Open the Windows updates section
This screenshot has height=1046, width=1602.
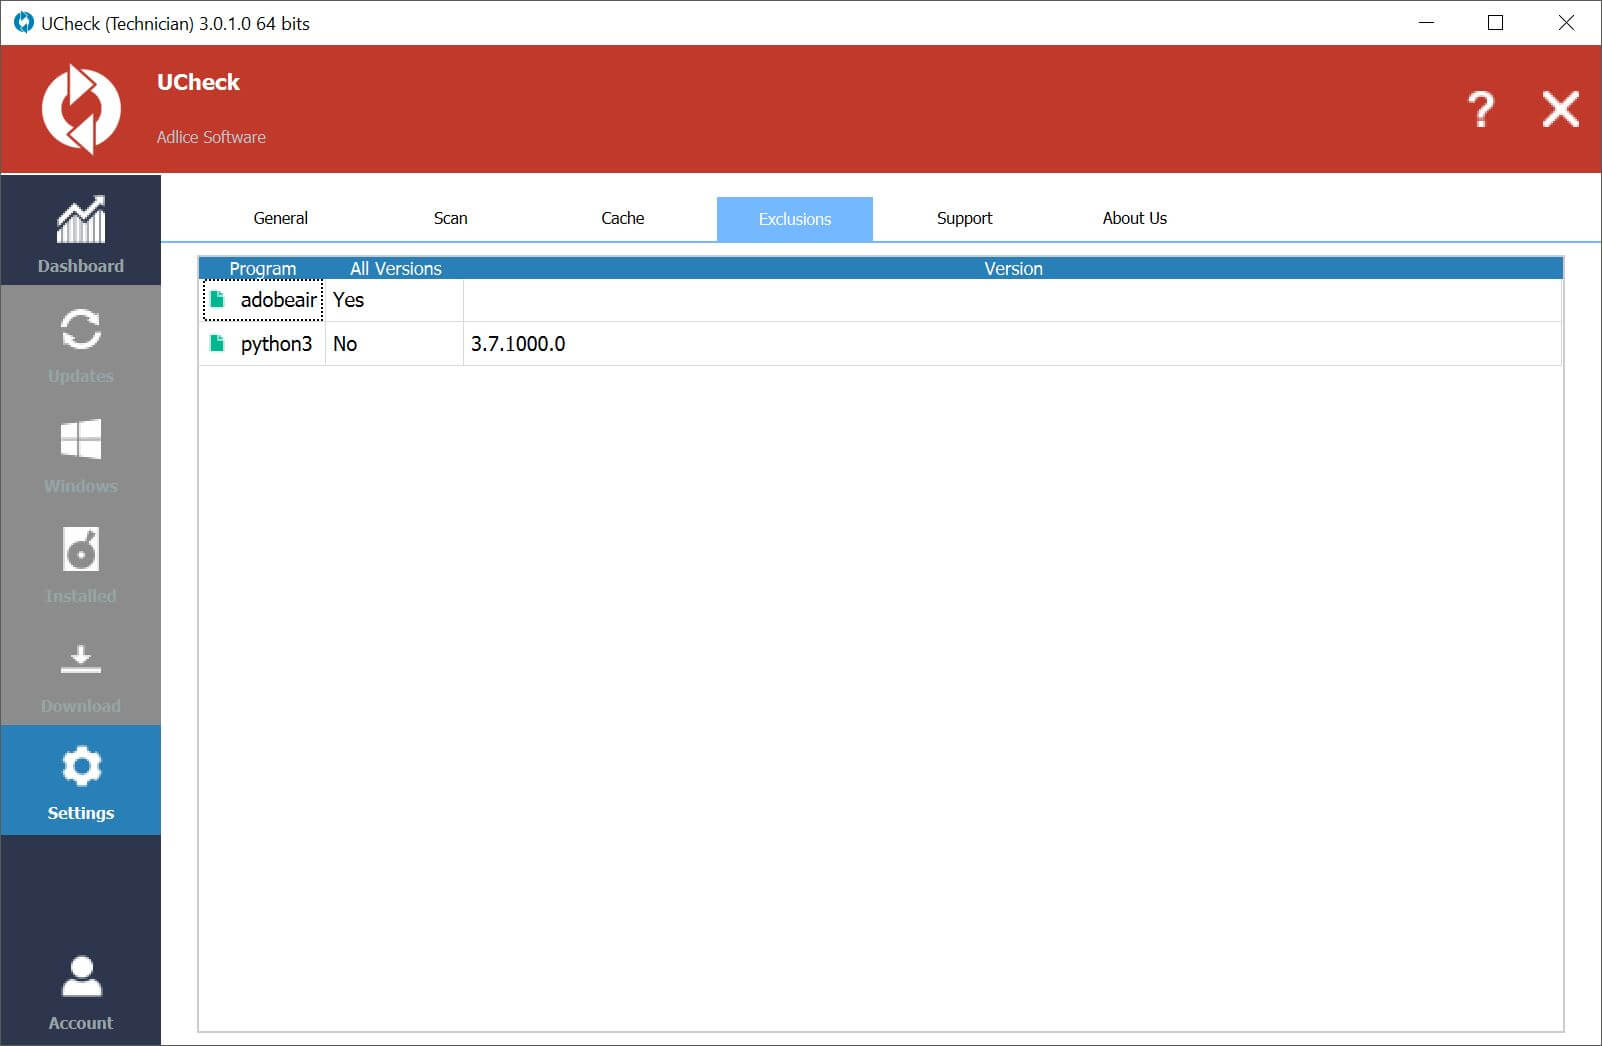(x=80, y=452)
